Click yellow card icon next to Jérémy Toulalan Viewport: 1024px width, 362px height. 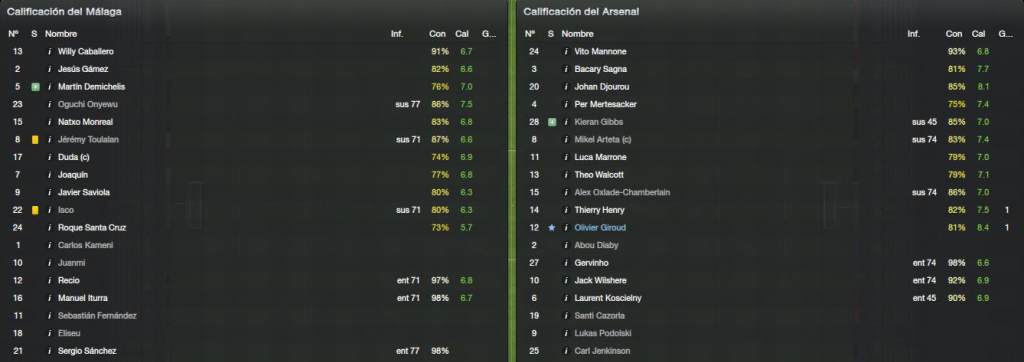click(x=35, y=140)
